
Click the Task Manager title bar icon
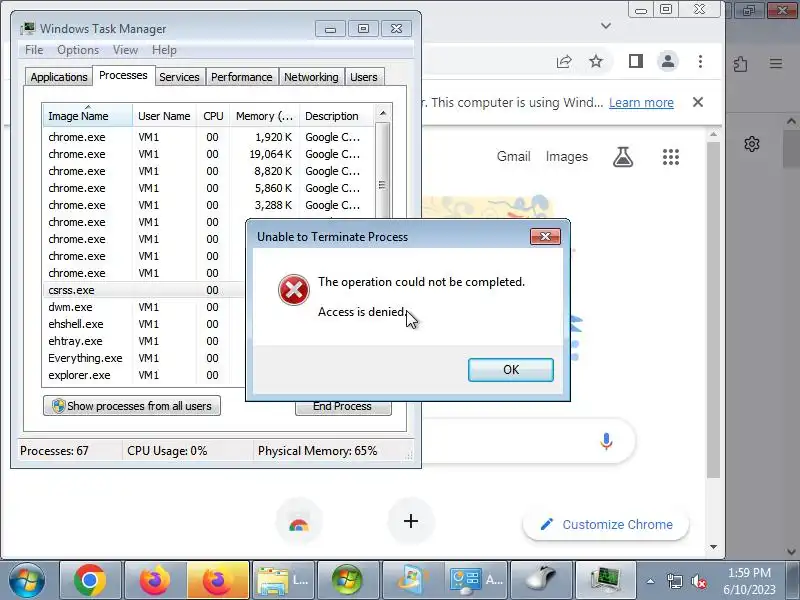[x=28, y=29]
